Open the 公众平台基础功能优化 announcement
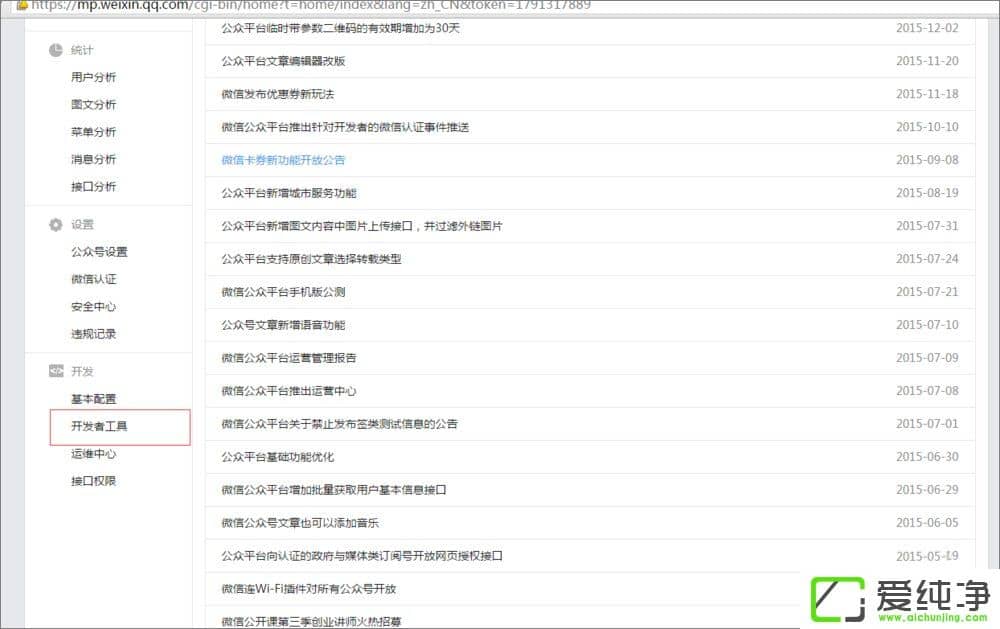 point(277,457)
